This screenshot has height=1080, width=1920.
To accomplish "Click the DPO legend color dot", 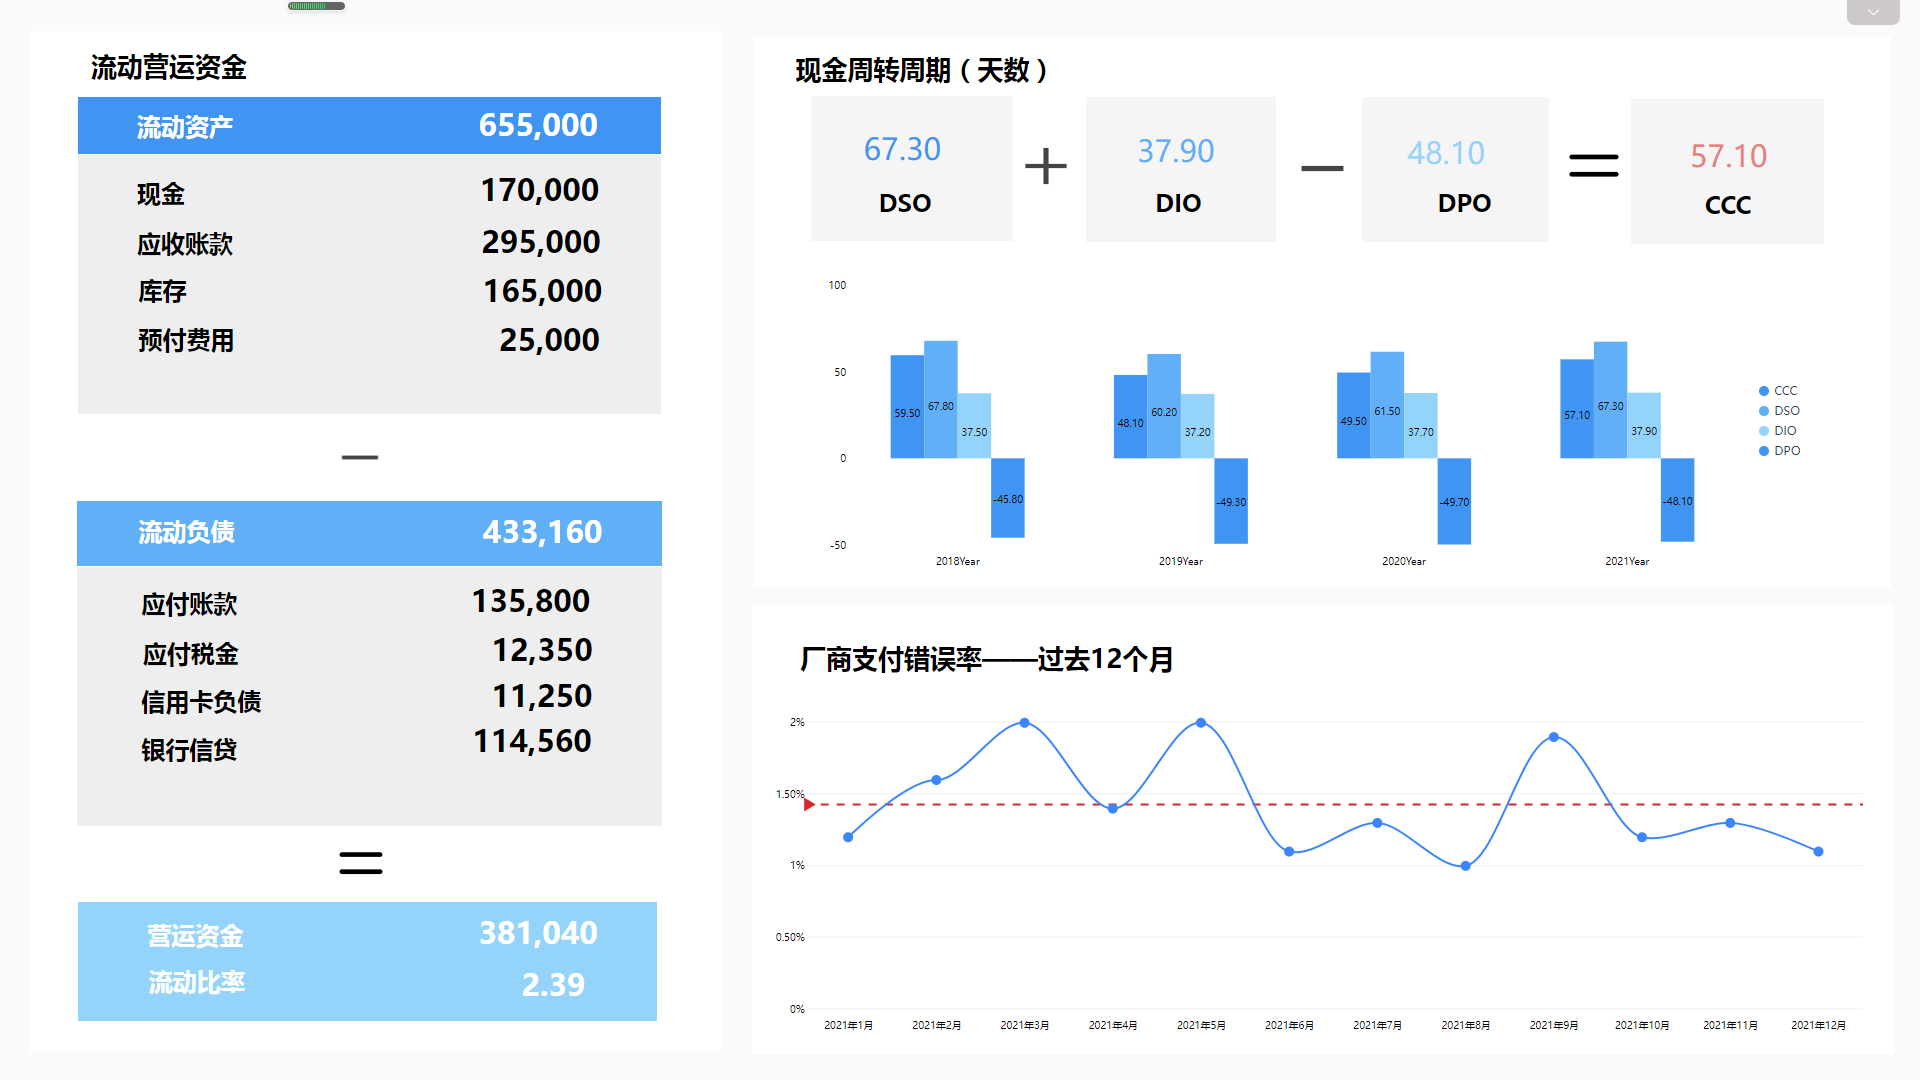I will click(1764, 451).
